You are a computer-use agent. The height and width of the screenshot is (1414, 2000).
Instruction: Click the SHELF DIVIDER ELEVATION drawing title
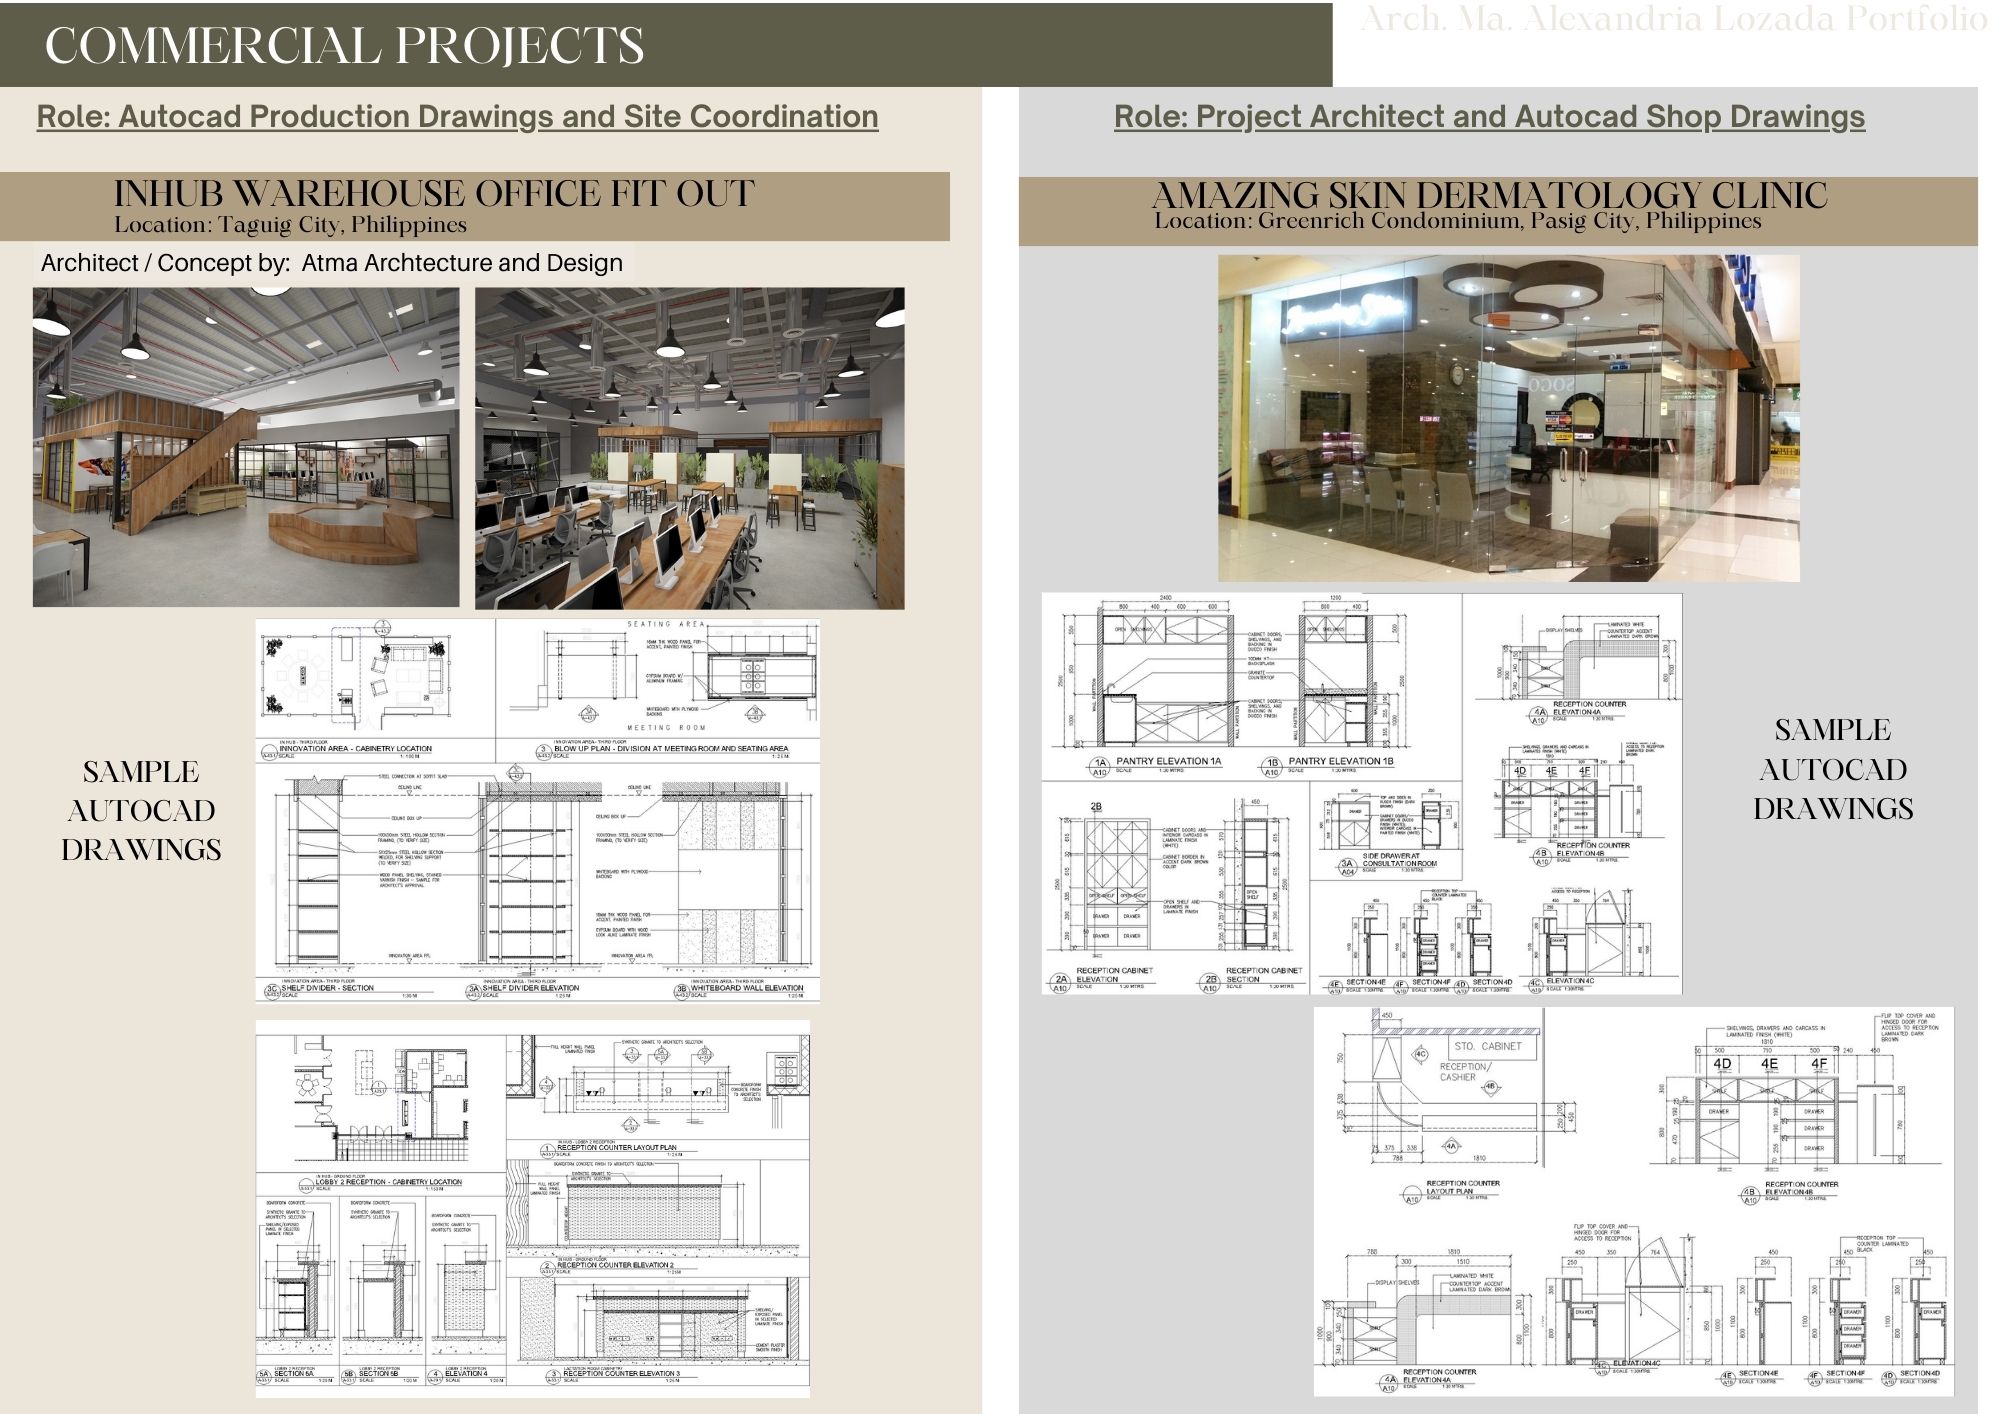click(531, 988)
